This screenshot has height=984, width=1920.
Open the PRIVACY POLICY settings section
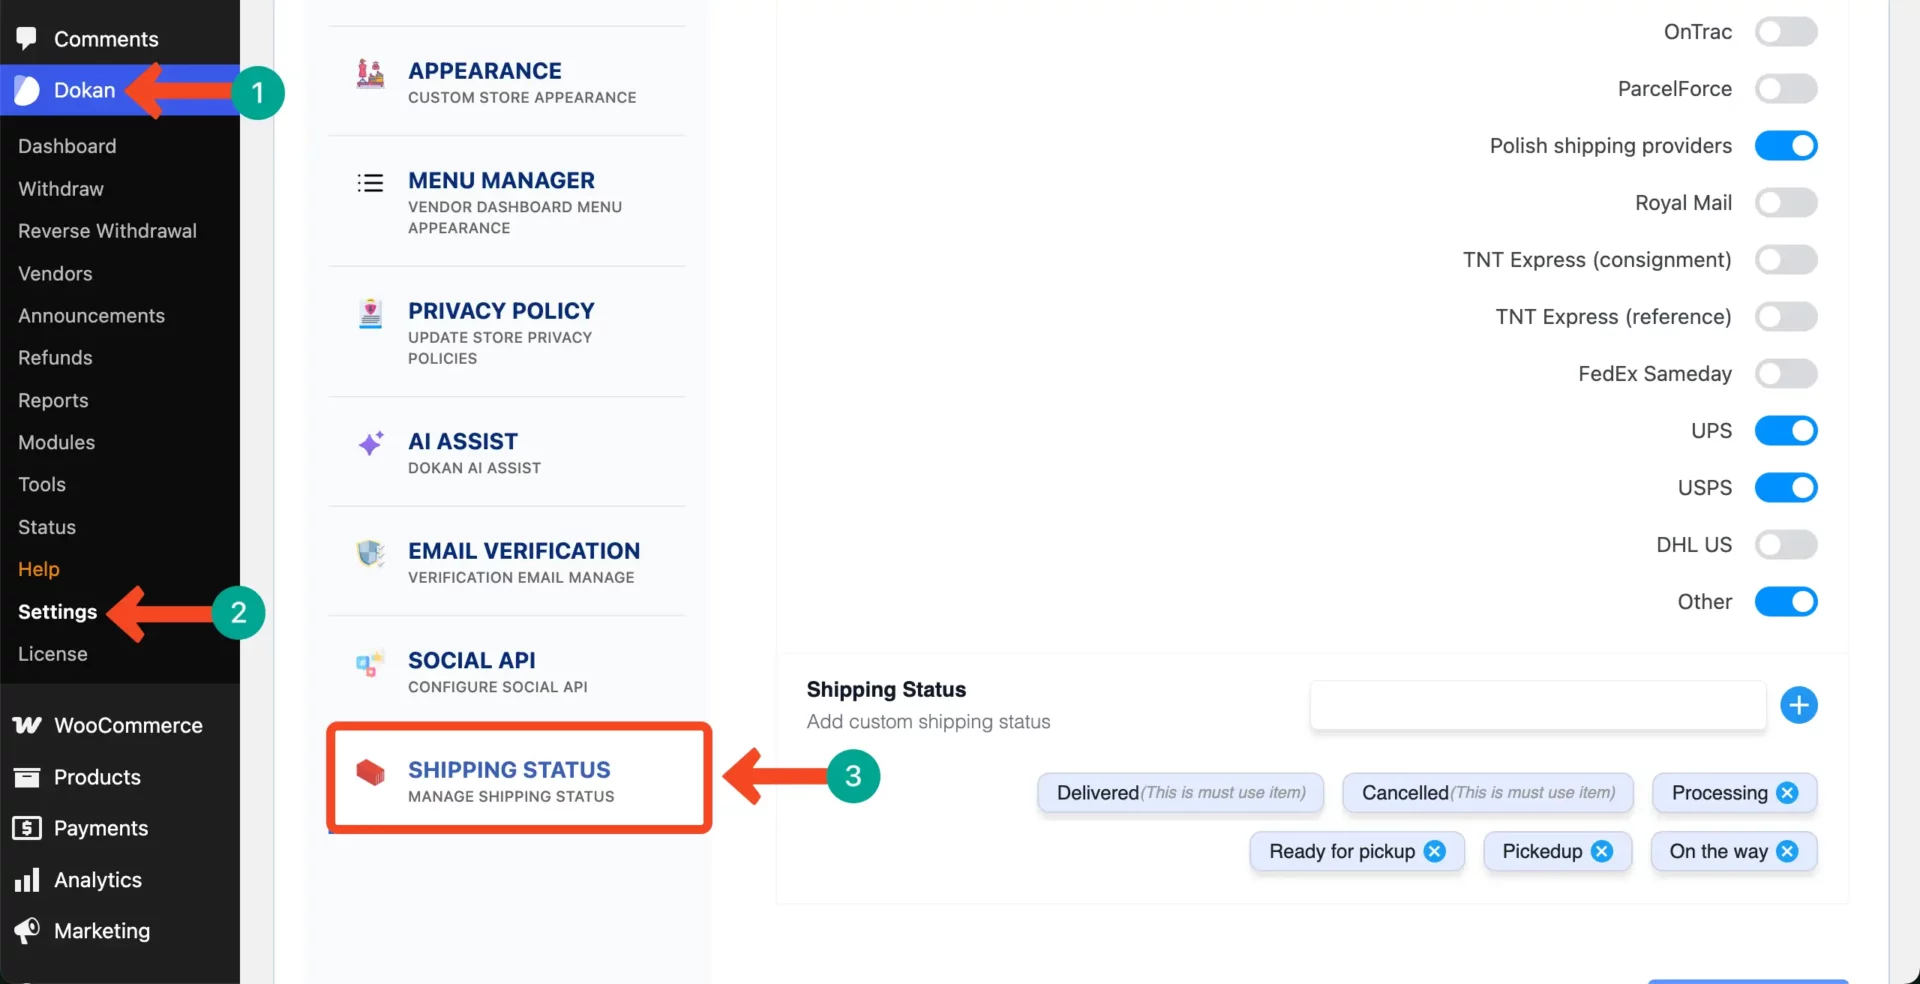(x=507, y=332)
